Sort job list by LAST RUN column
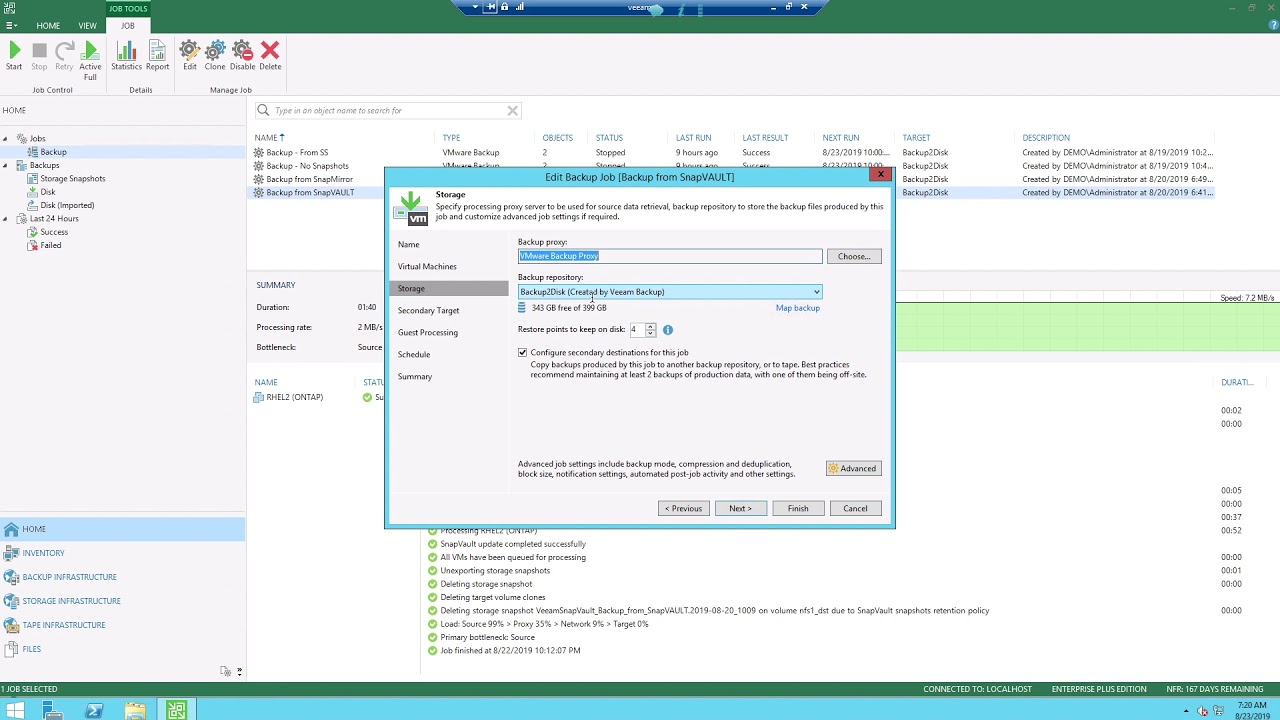This screenshot has height=720, width=1280. coord(694,138)
